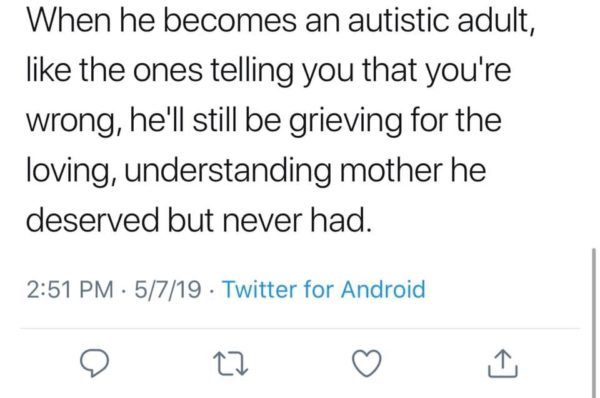Click the 2:51 PM timestamp
The width and height of the screenshot is (600, 398).
point(70,289)
